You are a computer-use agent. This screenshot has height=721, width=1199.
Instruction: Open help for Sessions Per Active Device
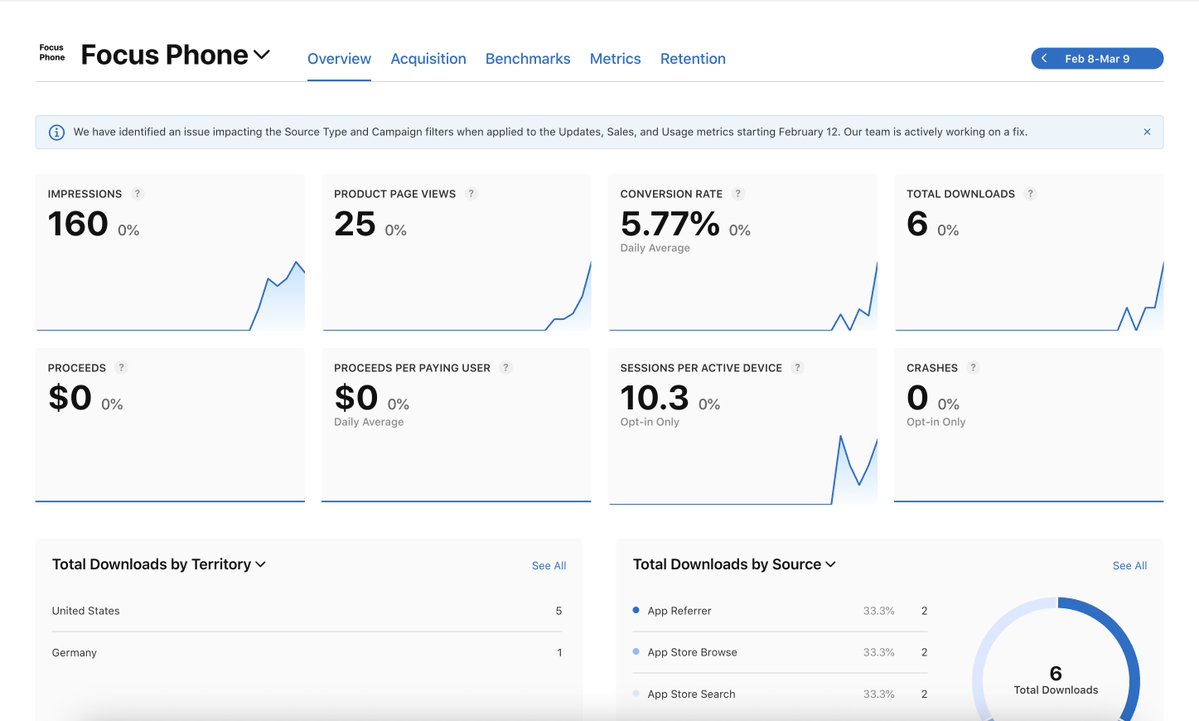coord(798,368)
